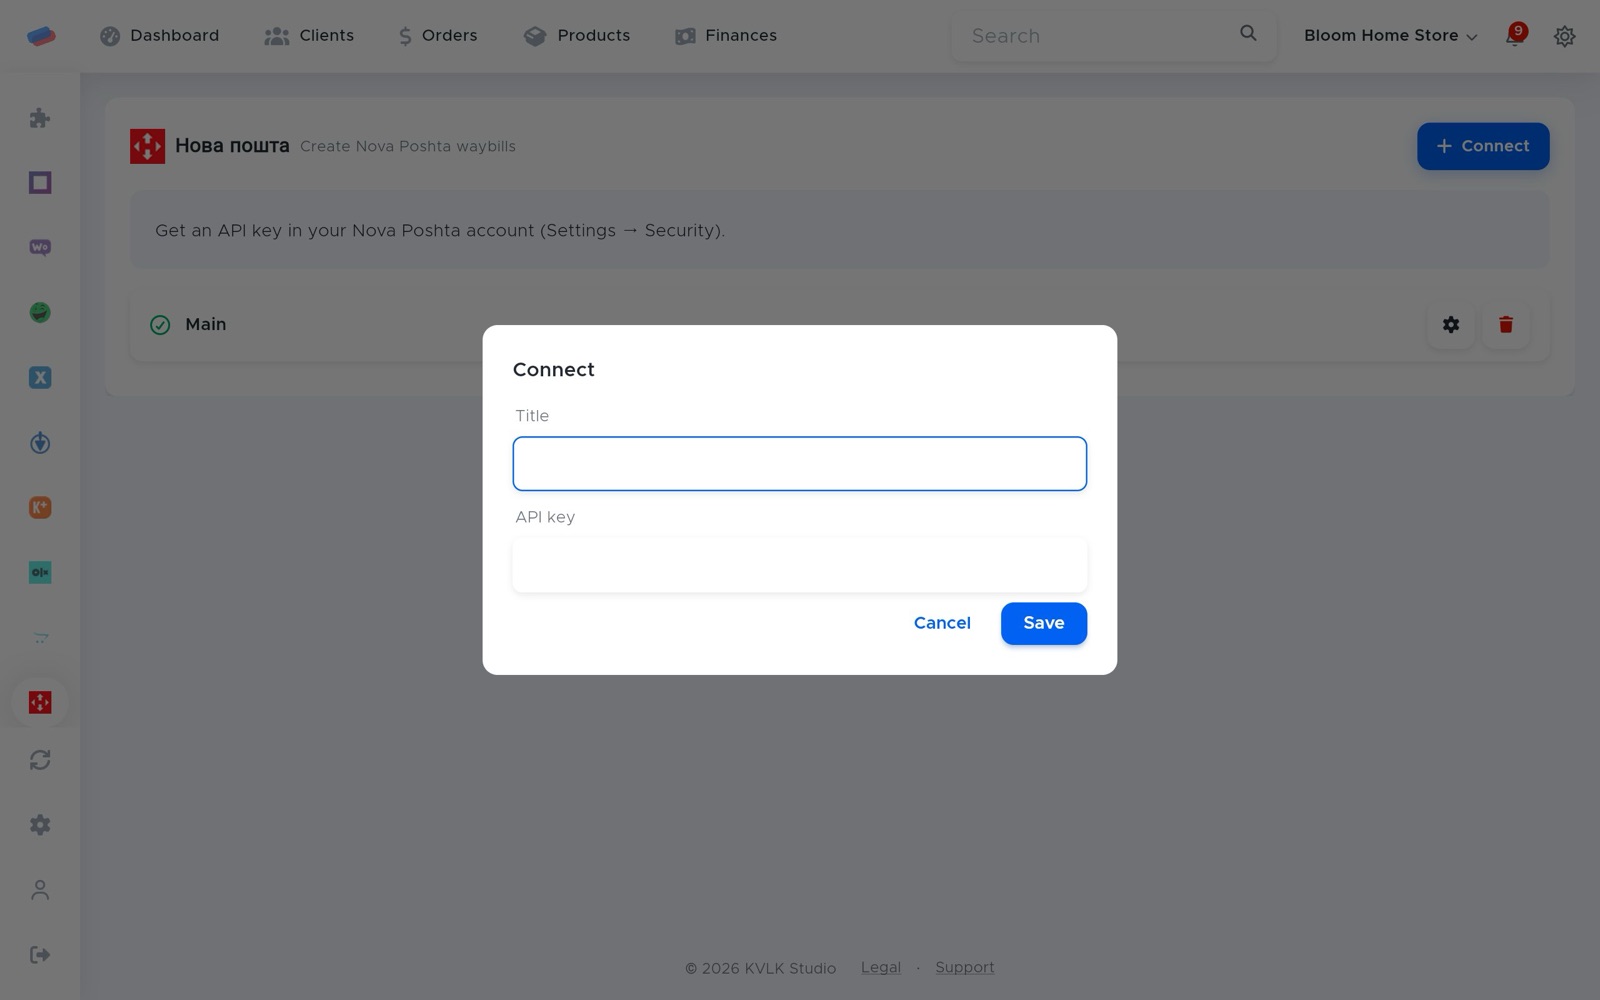Go to the Orders menu

(x=438, y=36)
